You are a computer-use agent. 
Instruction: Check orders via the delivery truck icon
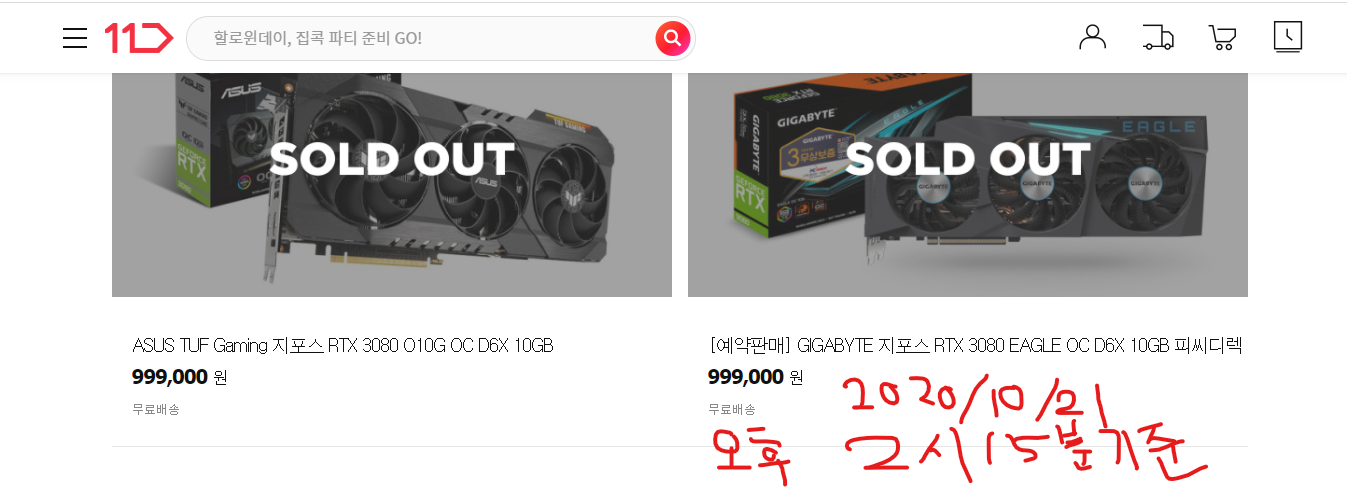1157,38
